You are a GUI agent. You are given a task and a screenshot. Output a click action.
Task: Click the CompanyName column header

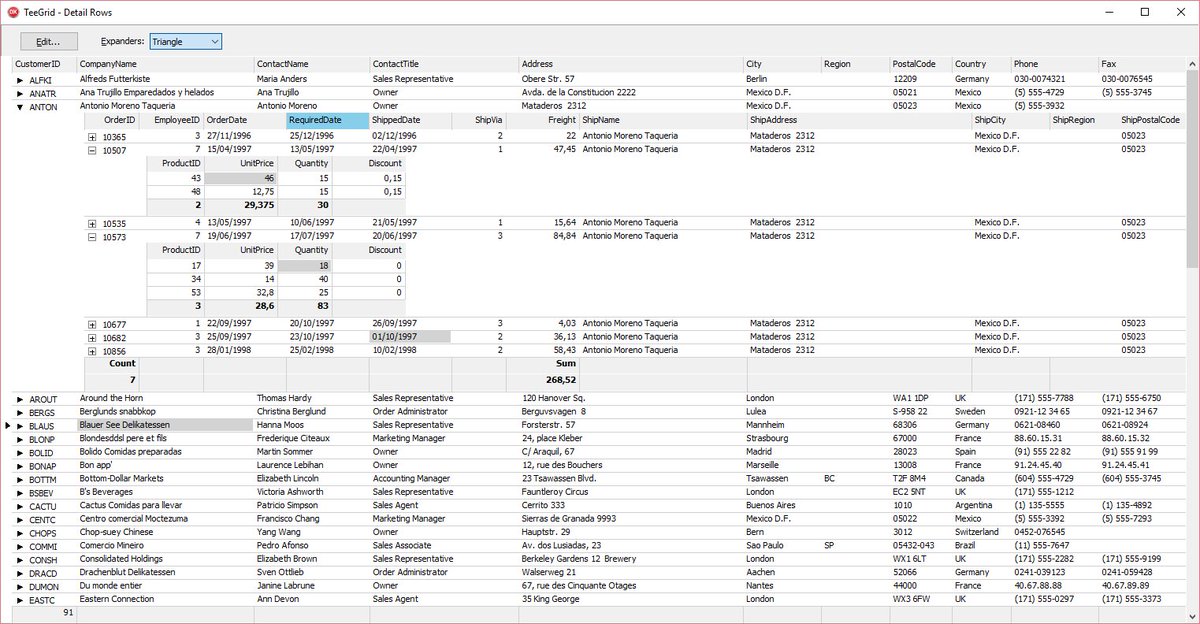(150, 63)
